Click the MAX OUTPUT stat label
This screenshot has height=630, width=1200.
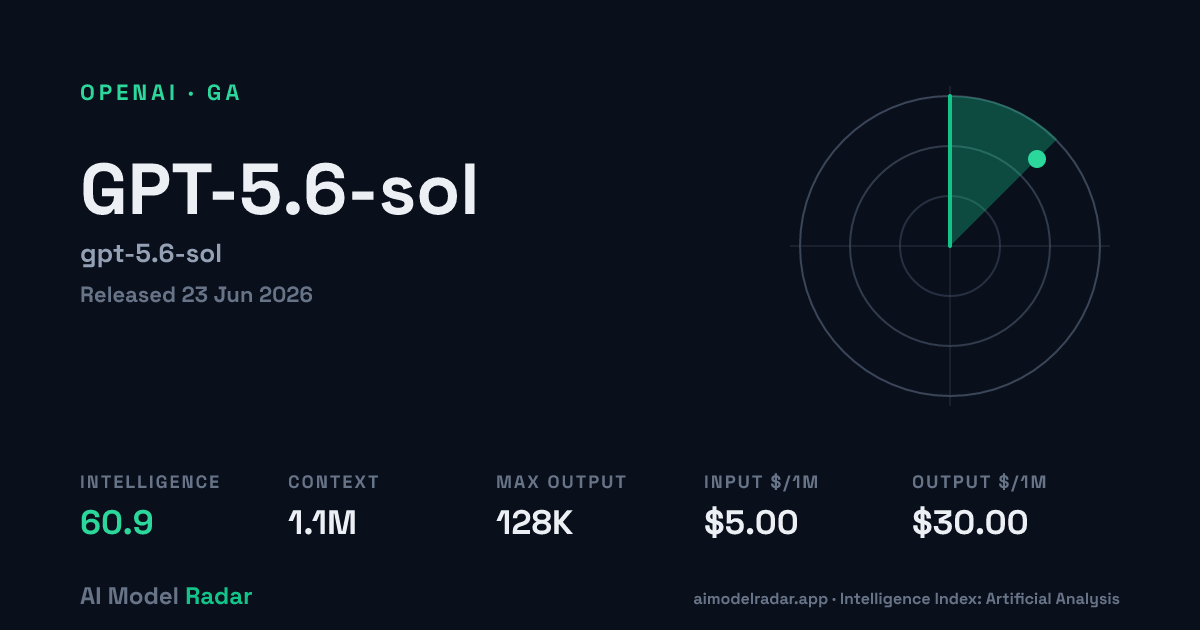(561, 482)
